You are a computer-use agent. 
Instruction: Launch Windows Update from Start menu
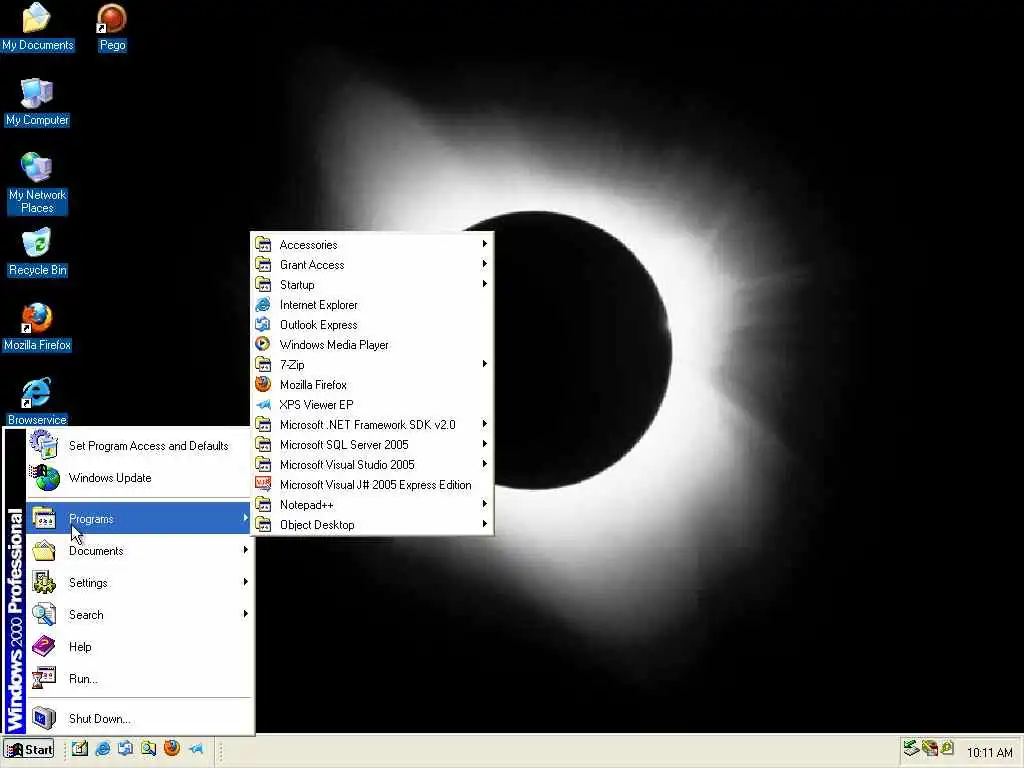138,478
